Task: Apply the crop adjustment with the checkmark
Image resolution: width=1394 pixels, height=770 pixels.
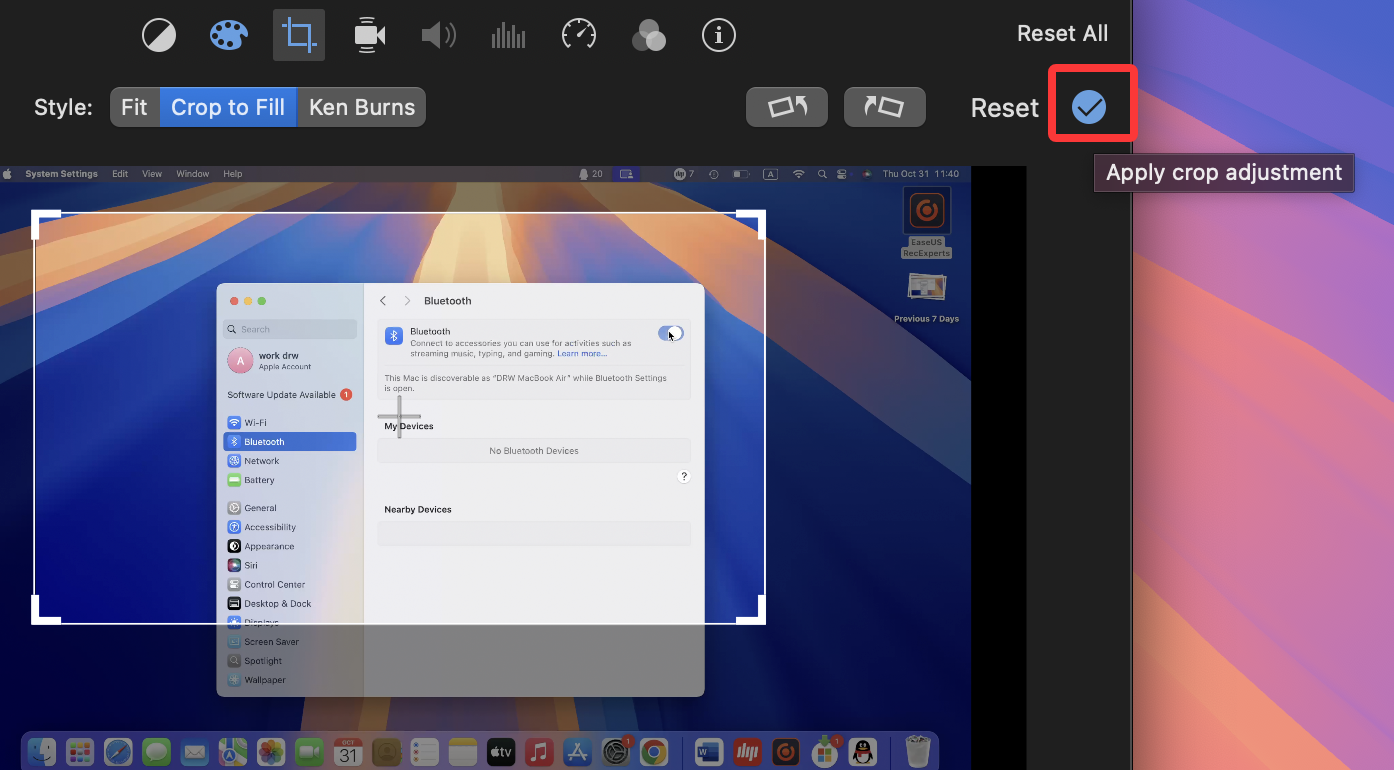Action: [x=1091, y=103]
